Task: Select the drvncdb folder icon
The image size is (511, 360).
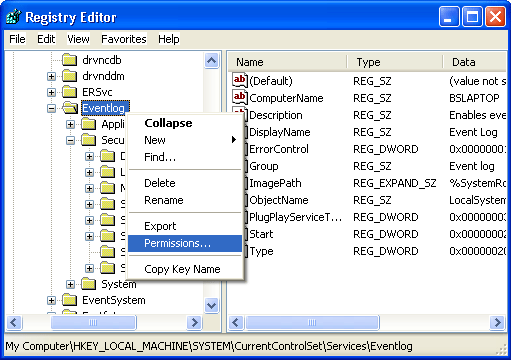Action: (70, 60)
